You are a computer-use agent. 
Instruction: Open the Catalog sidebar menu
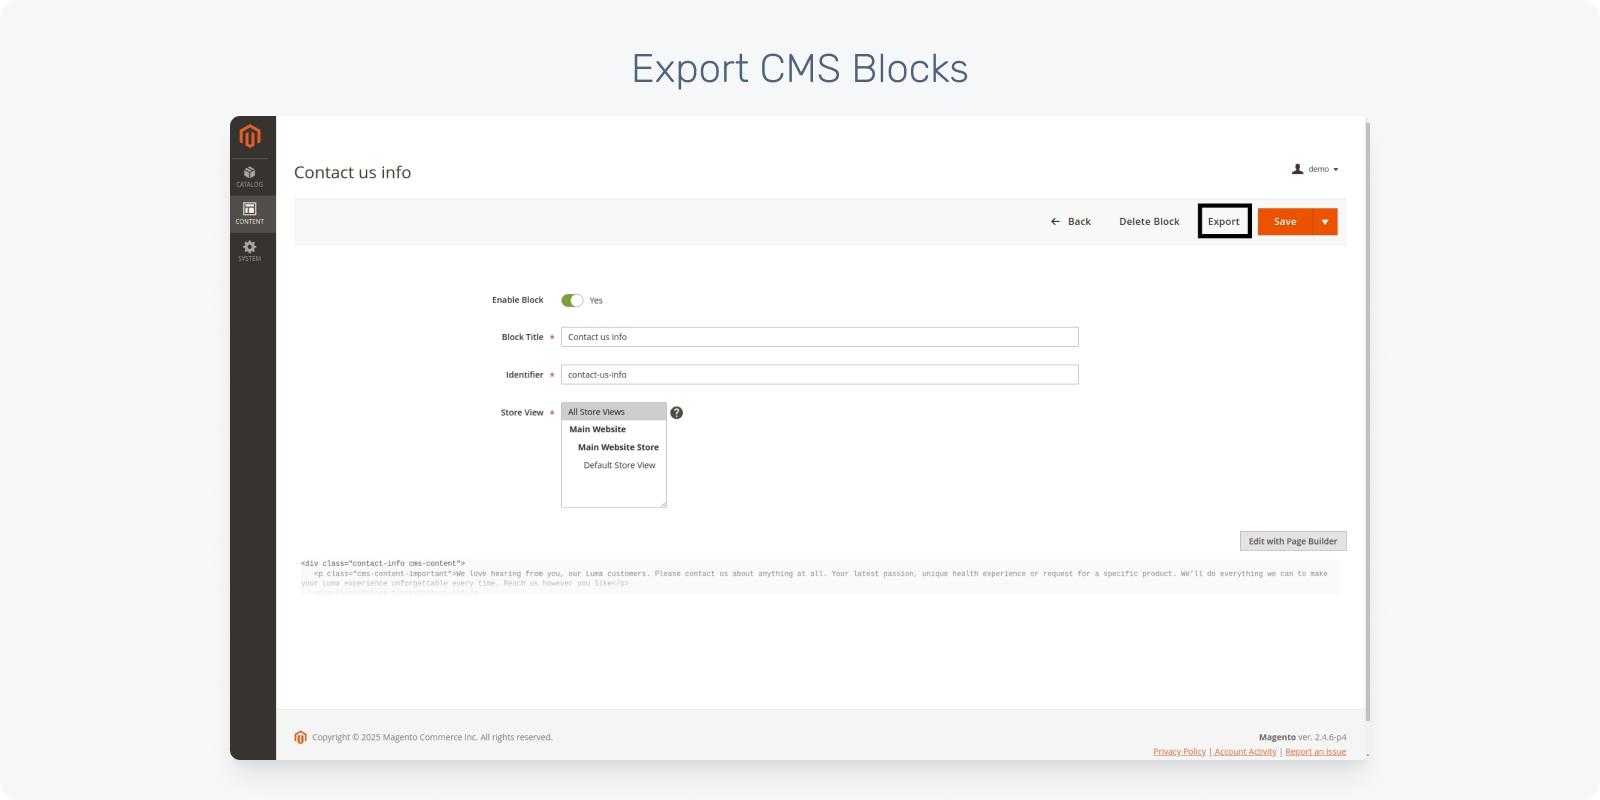click(250, 176)
